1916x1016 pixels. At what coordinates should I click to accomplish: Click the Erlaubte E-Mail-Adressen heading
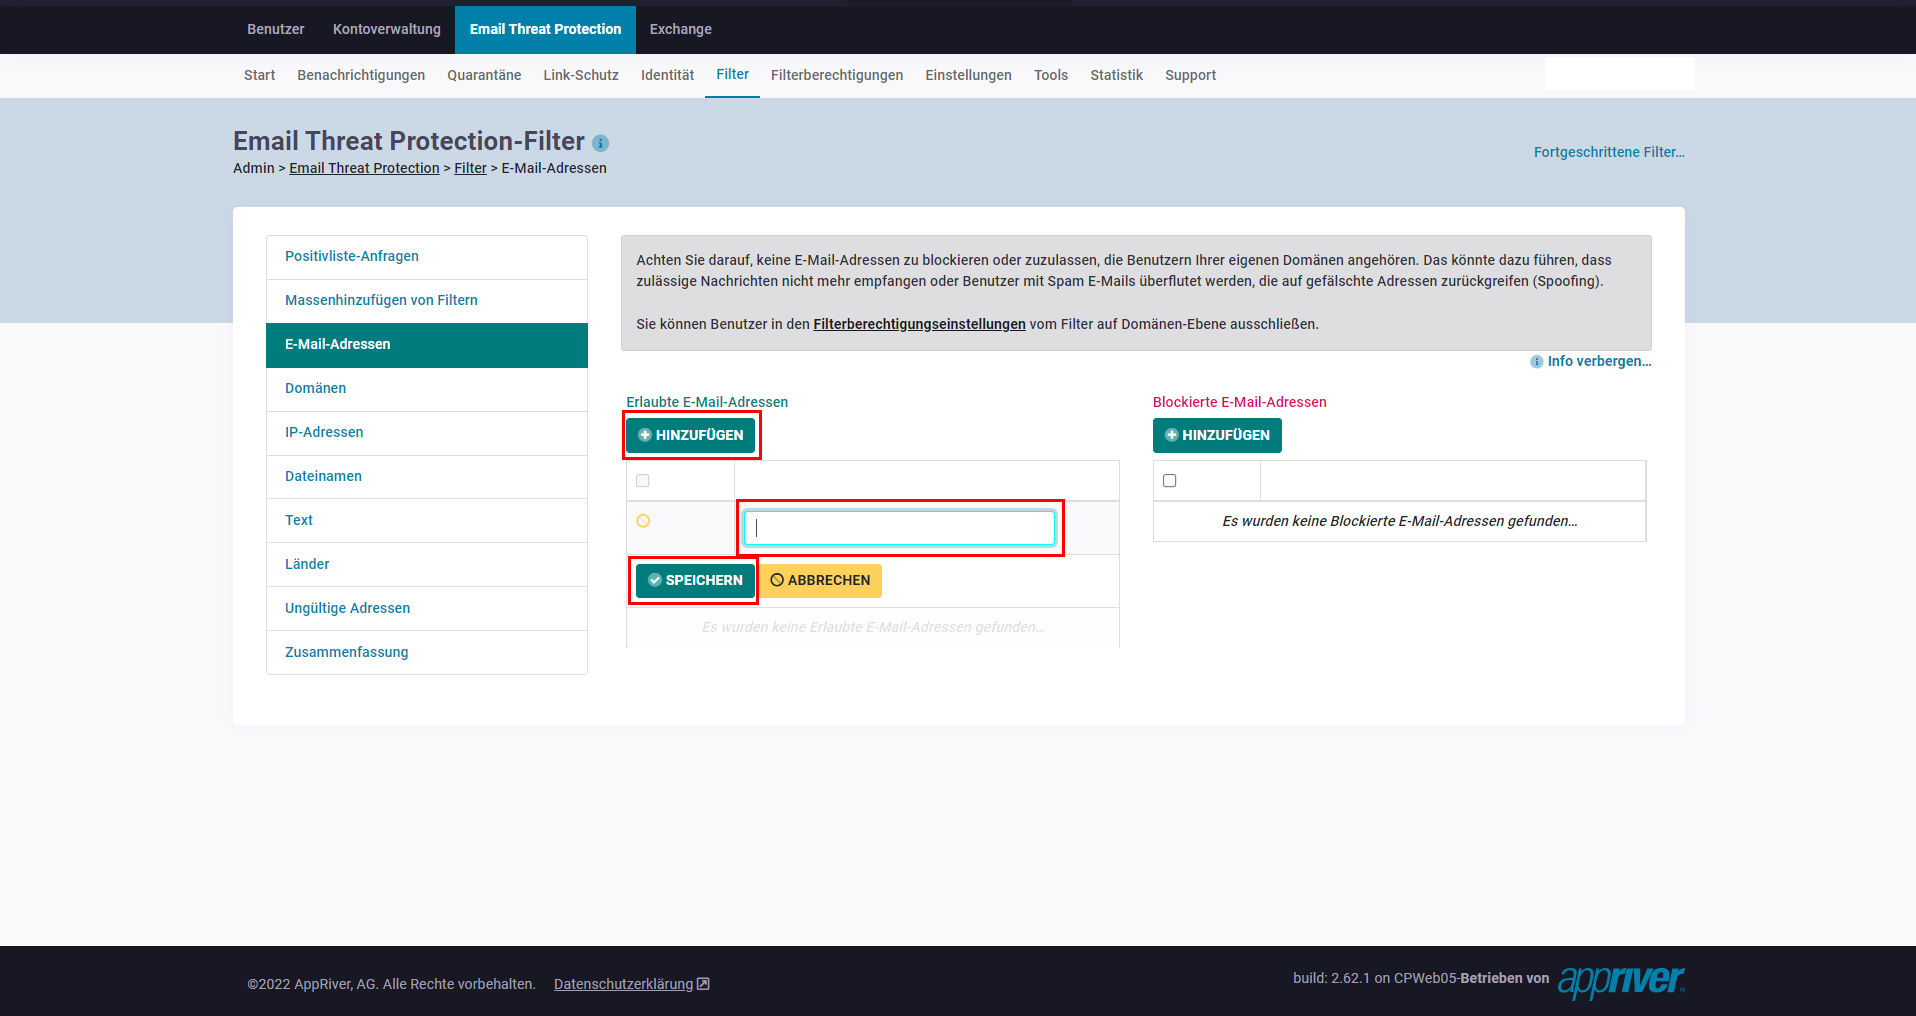pos(707,402)
